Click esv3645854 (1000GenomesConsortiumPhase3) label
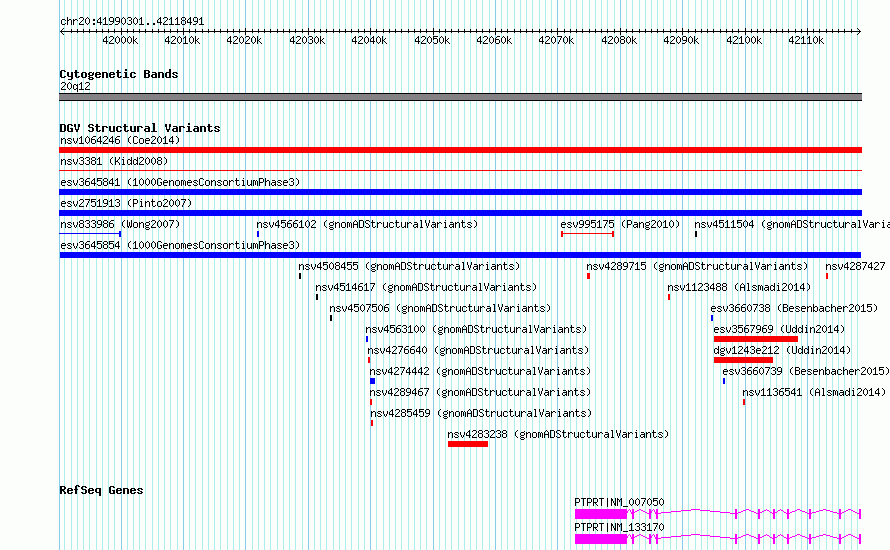This screenshot has width=890, height=550. coord(180,245)
